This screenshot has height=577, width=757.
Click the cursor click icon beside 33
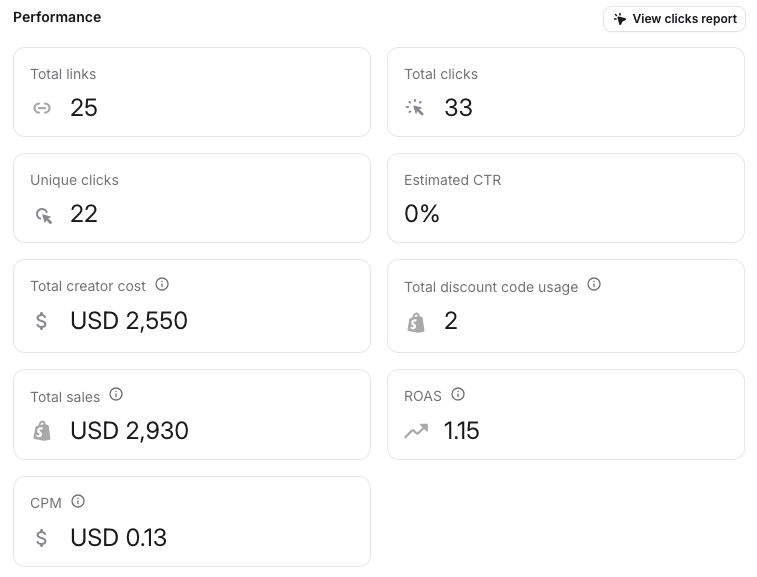[415, 108]
